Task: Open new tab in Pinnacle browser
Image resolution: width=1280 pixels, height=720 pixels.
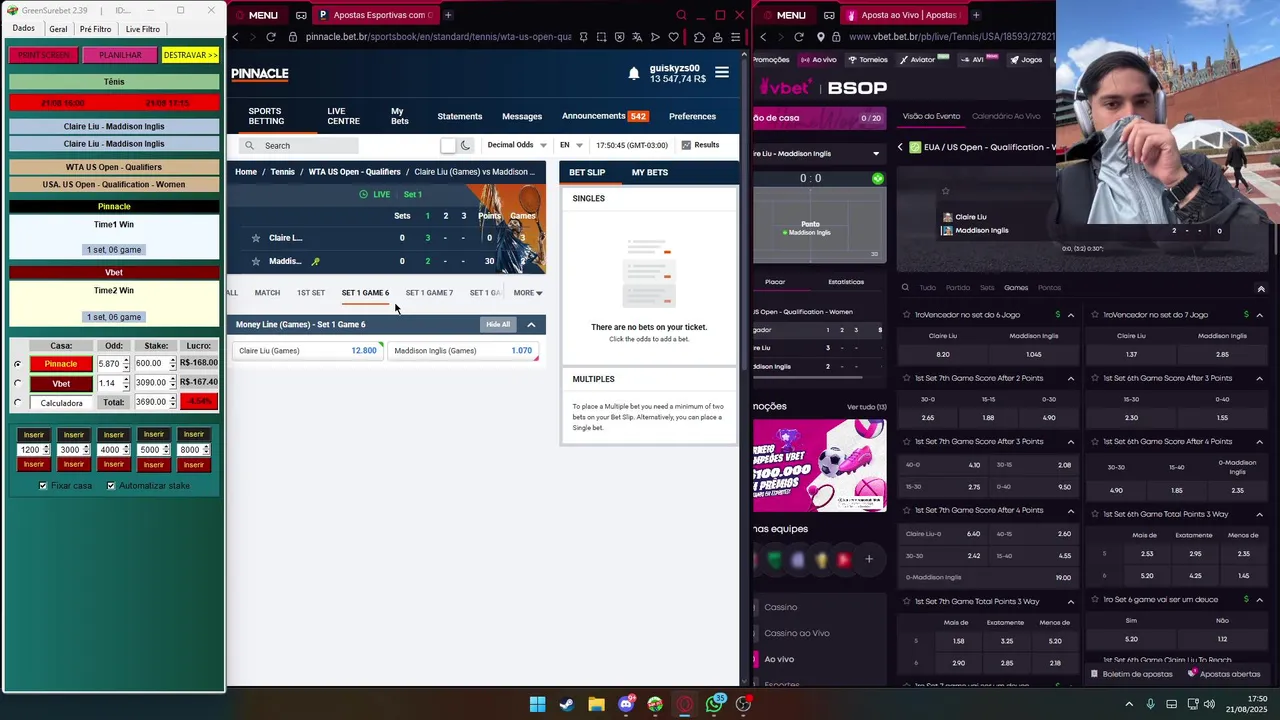Action: point(448,15)
